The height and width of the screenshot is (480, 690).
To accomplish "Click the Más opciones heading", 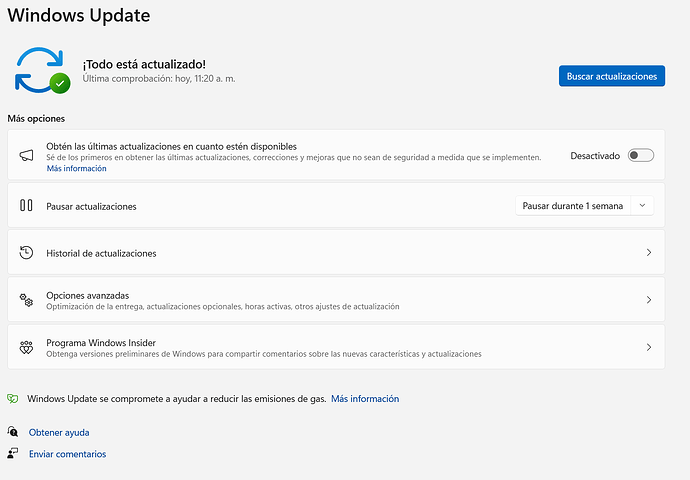I will pyautogui.click(x=36, y=118).
